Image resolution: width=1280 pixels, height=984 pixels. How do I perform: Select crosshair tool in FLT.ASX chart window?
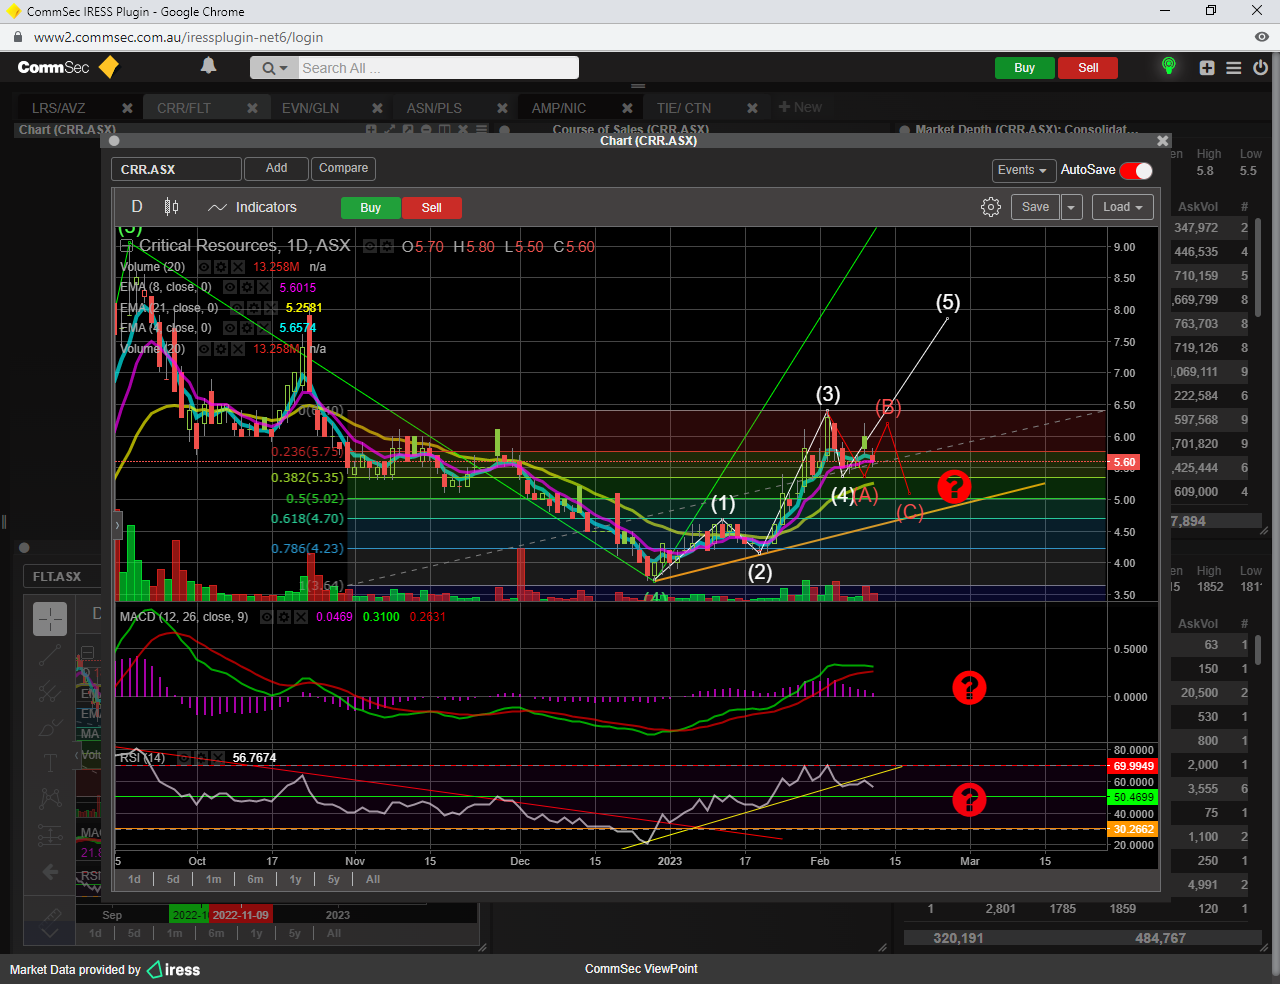tap(49, 619)
